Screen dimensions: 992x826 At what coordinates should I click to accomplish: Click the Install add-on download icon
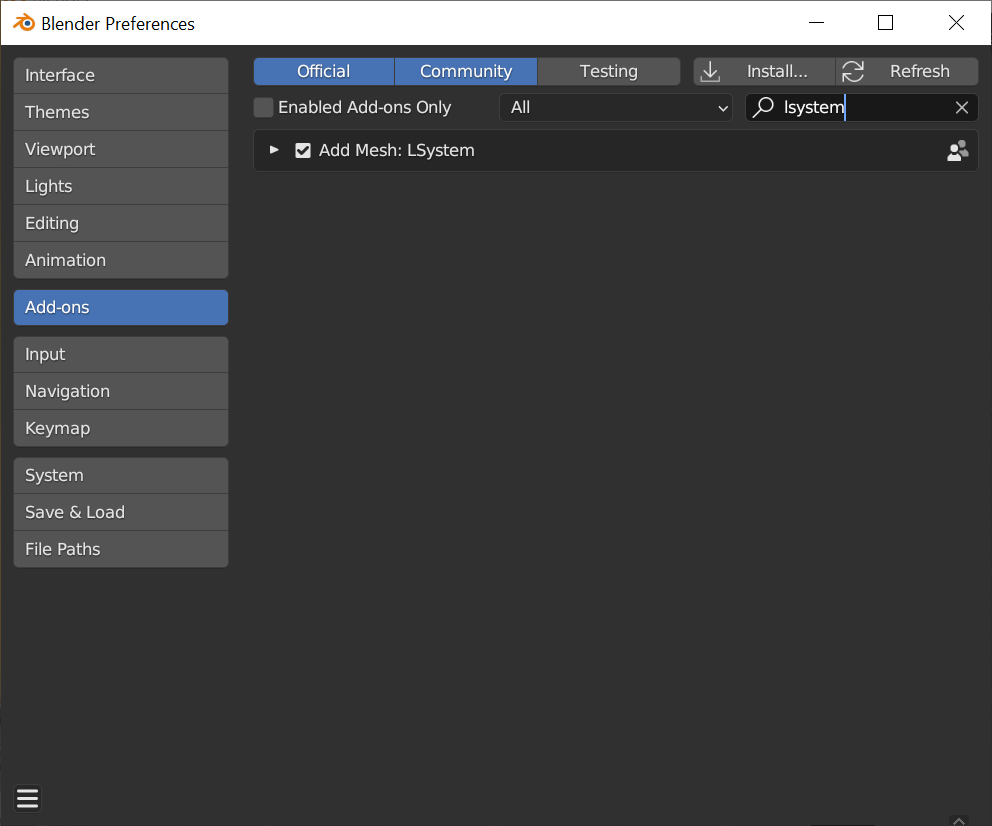click(x=710, y=71)
